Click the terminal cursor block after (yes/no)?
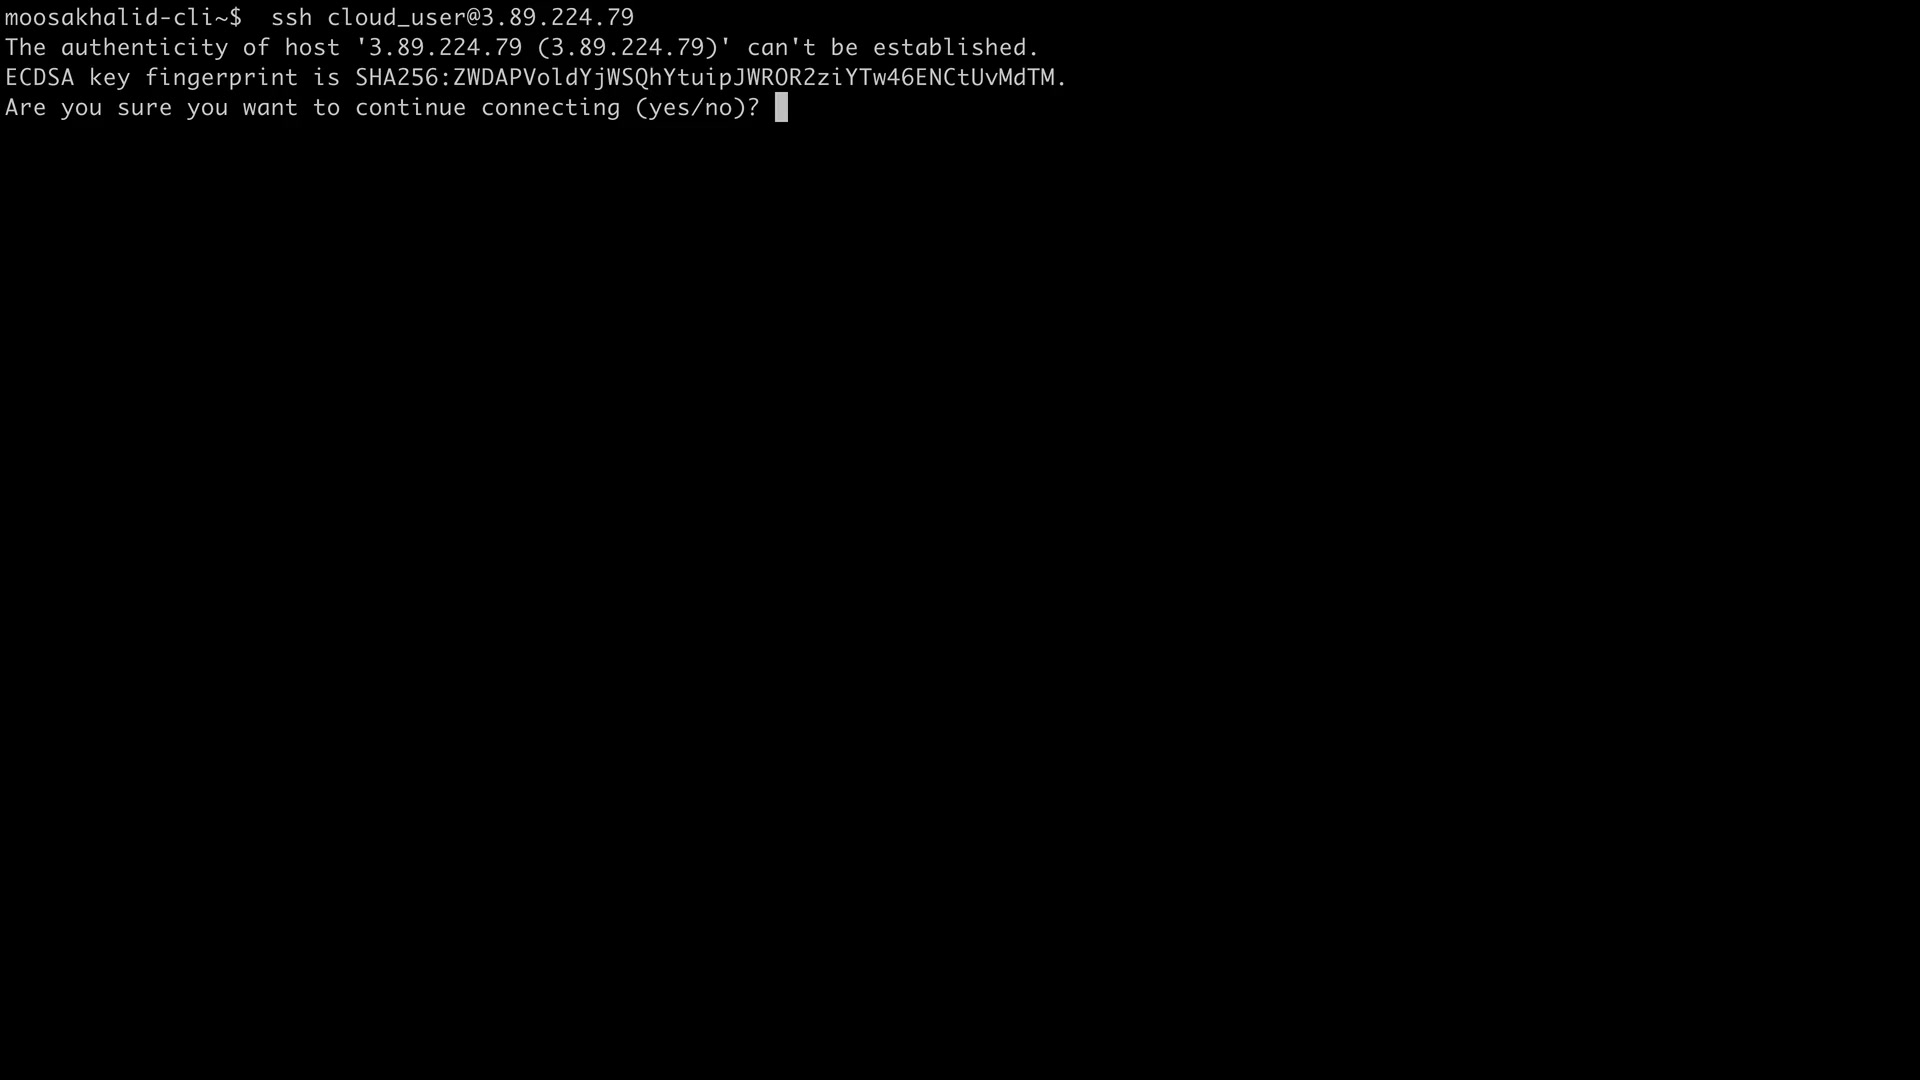1920x1080 pixels. [781, 107]
